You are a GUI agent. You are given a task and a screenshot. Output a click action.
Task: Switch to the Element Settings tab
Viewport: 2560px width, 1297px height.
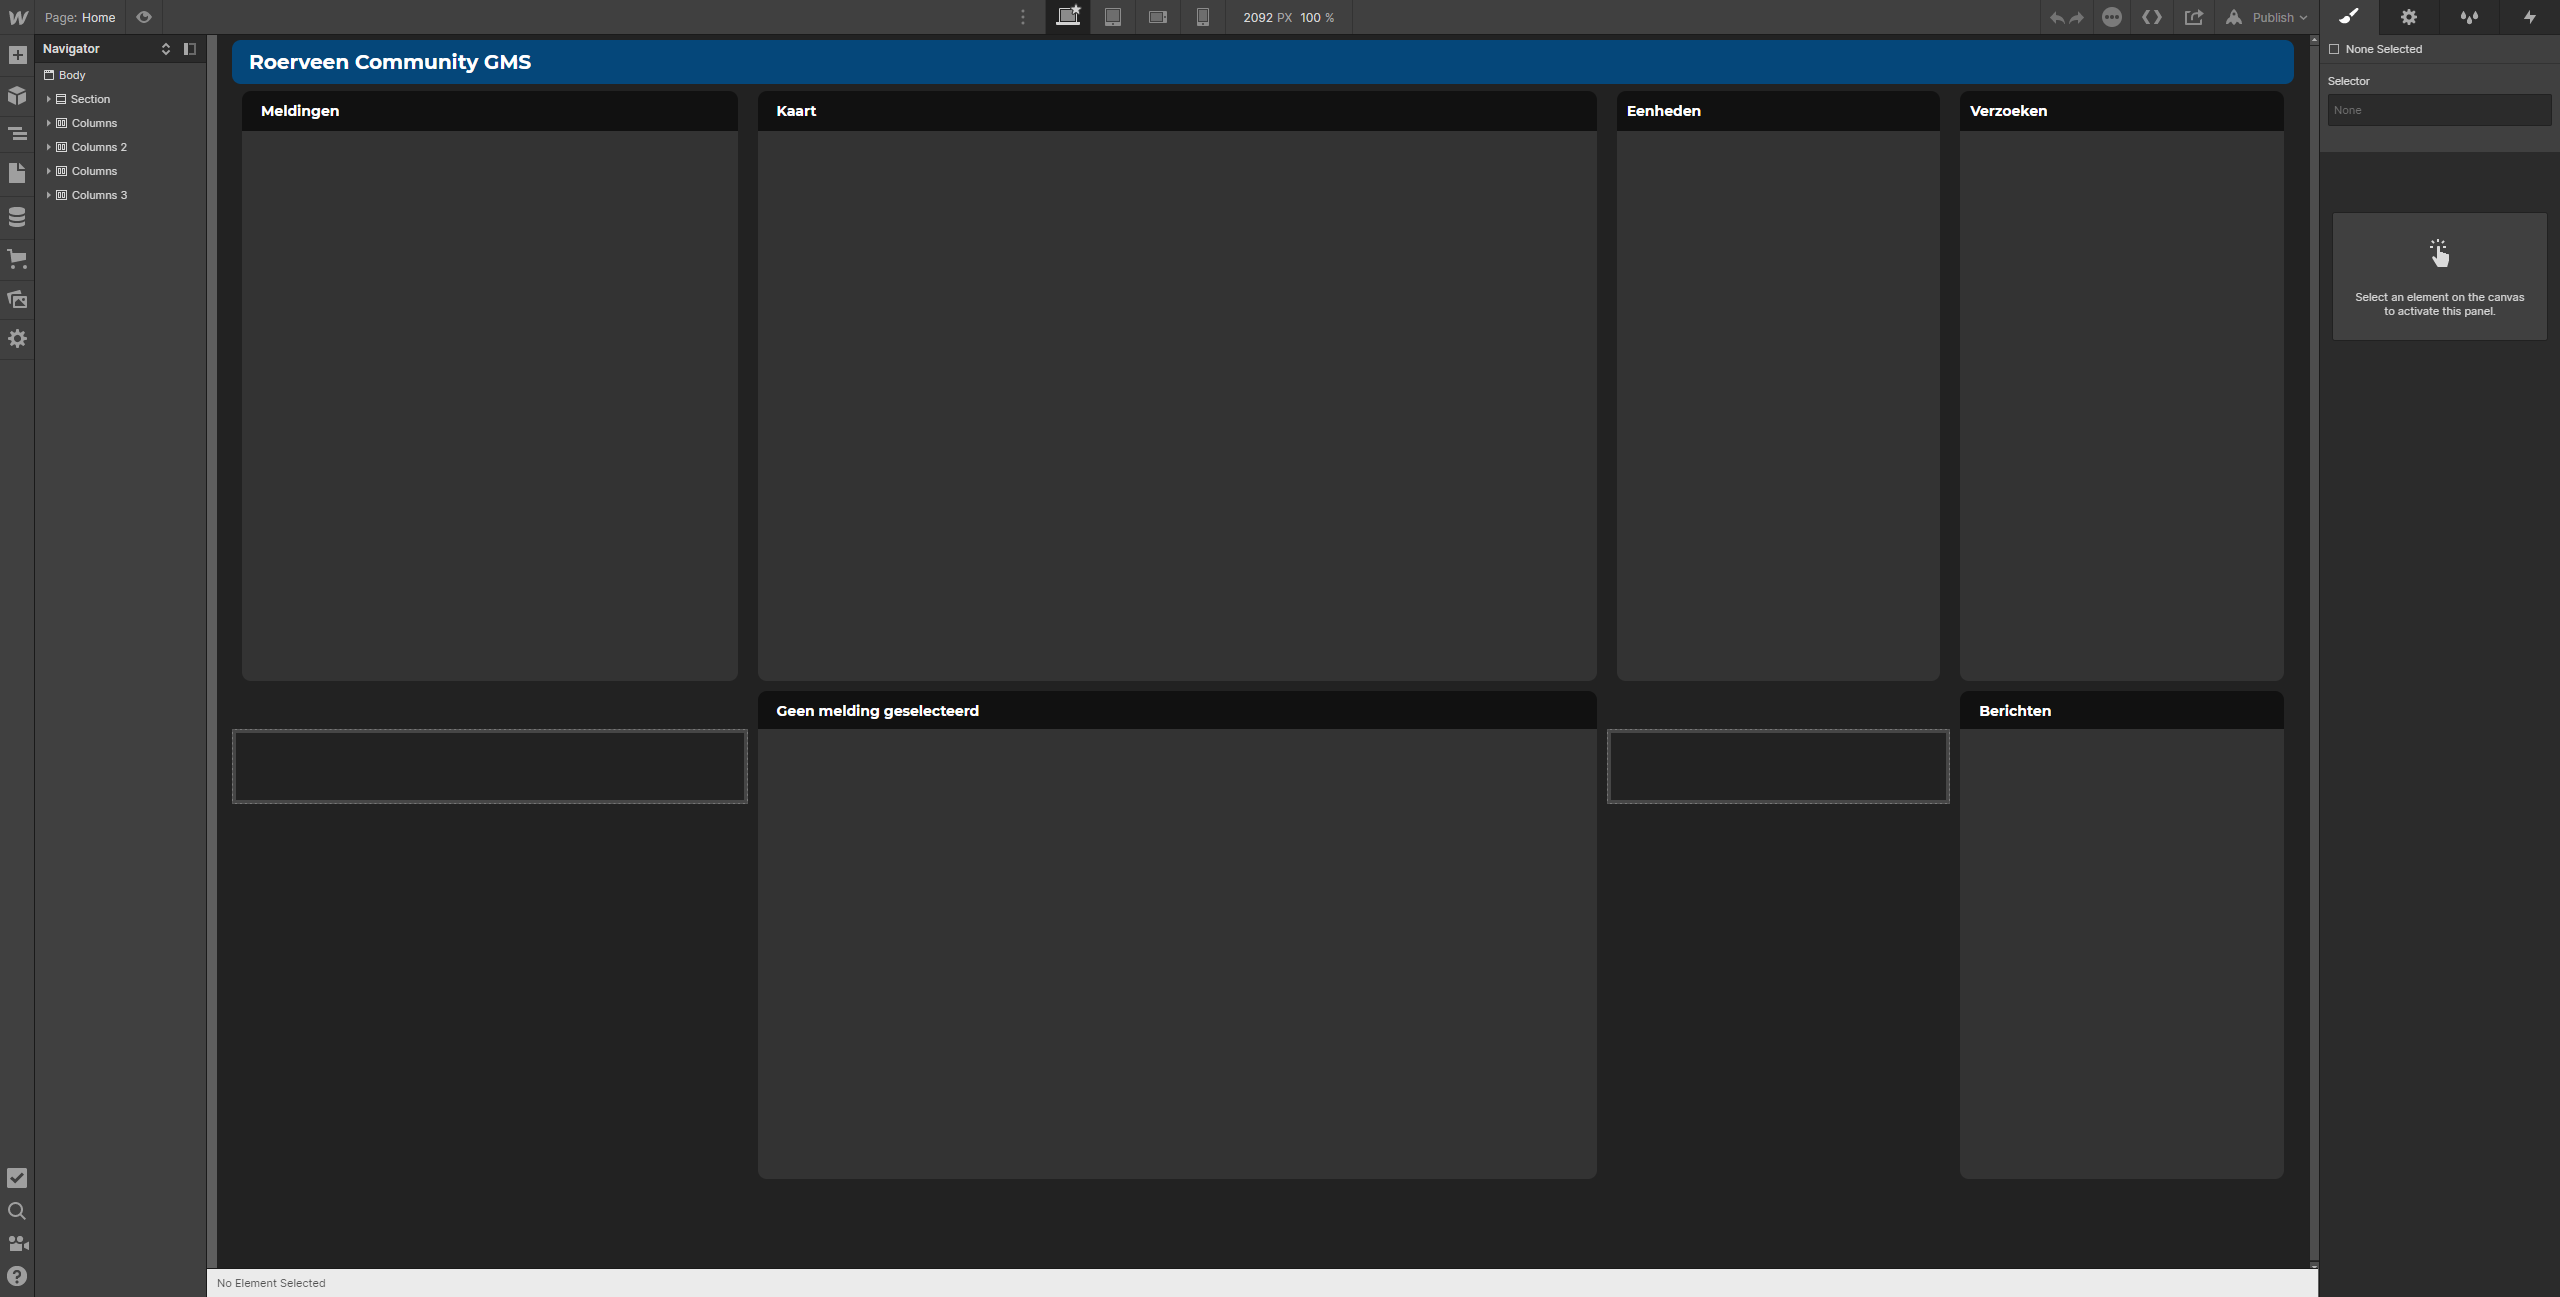click(2409, 17)
